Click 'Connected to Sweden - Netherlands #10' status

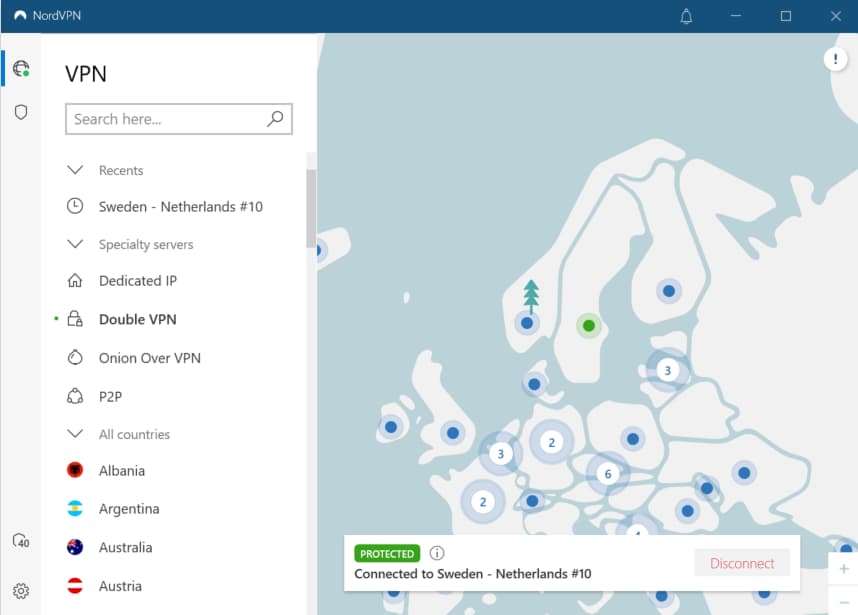click(x=473, y=573)
